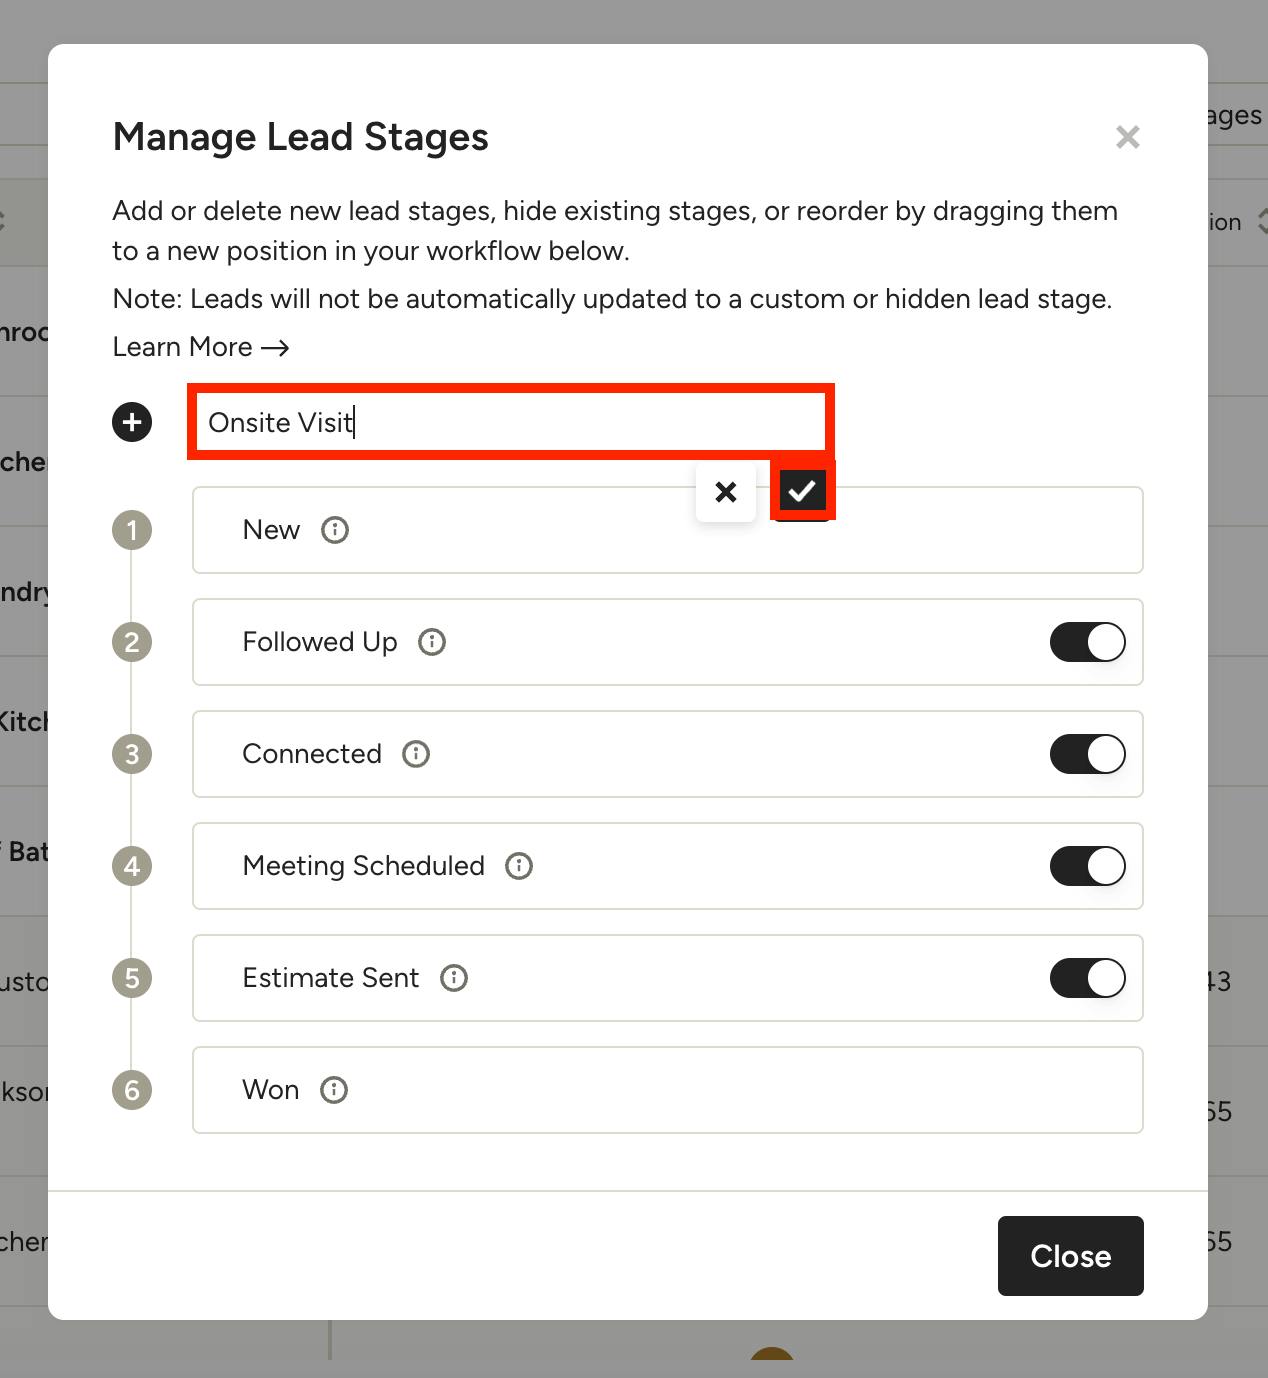Click info icon next to New
The height and width of the screenshot is (1378, 1268).
[x=335, y=530]
